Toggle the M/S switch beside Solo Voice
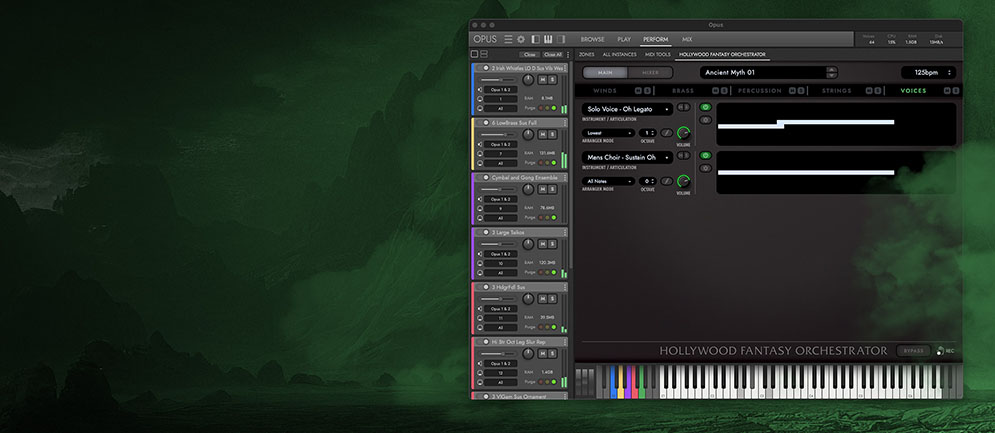 (x=683, y=108)
